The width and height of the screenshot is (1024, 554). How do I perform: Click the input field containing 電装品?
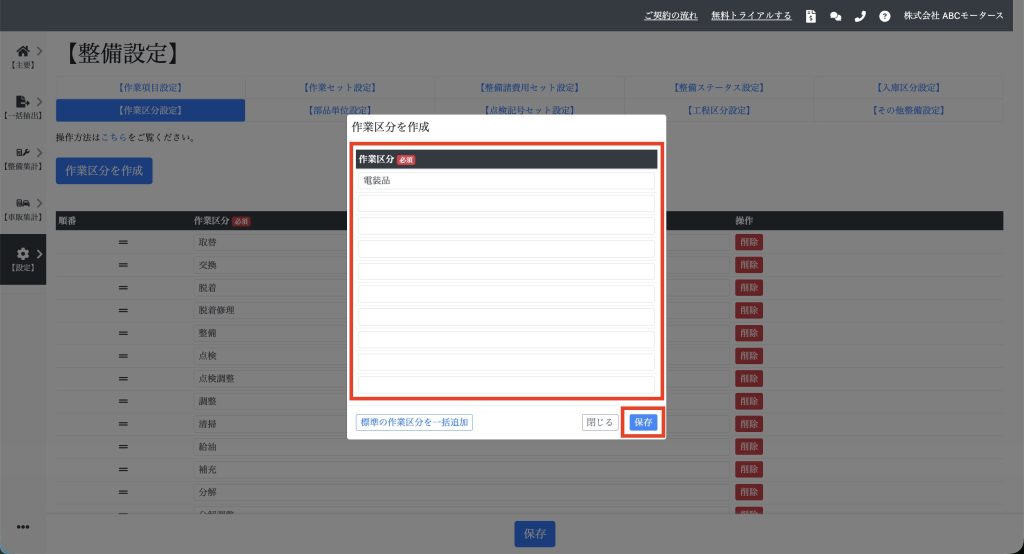tap(506, 181)
